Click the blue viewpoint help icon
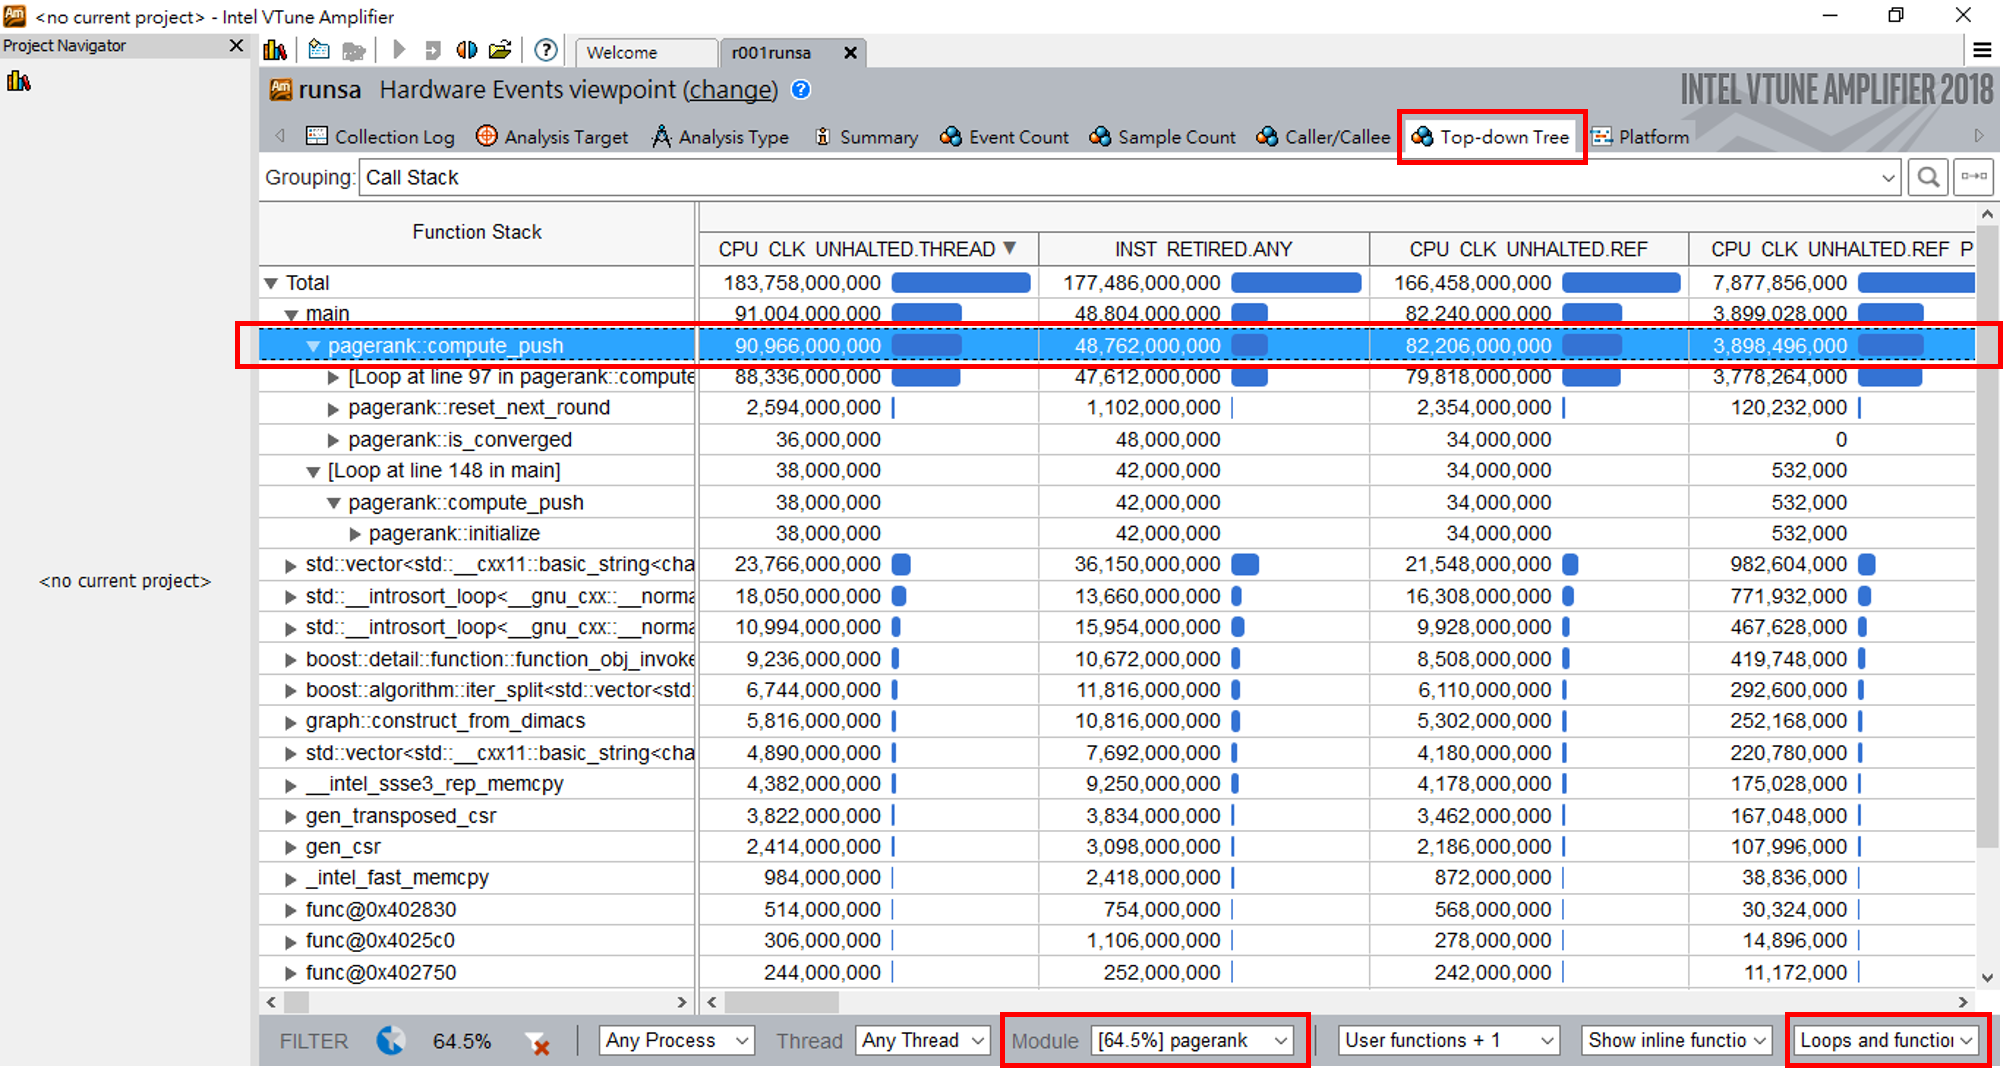 [801, 90]
